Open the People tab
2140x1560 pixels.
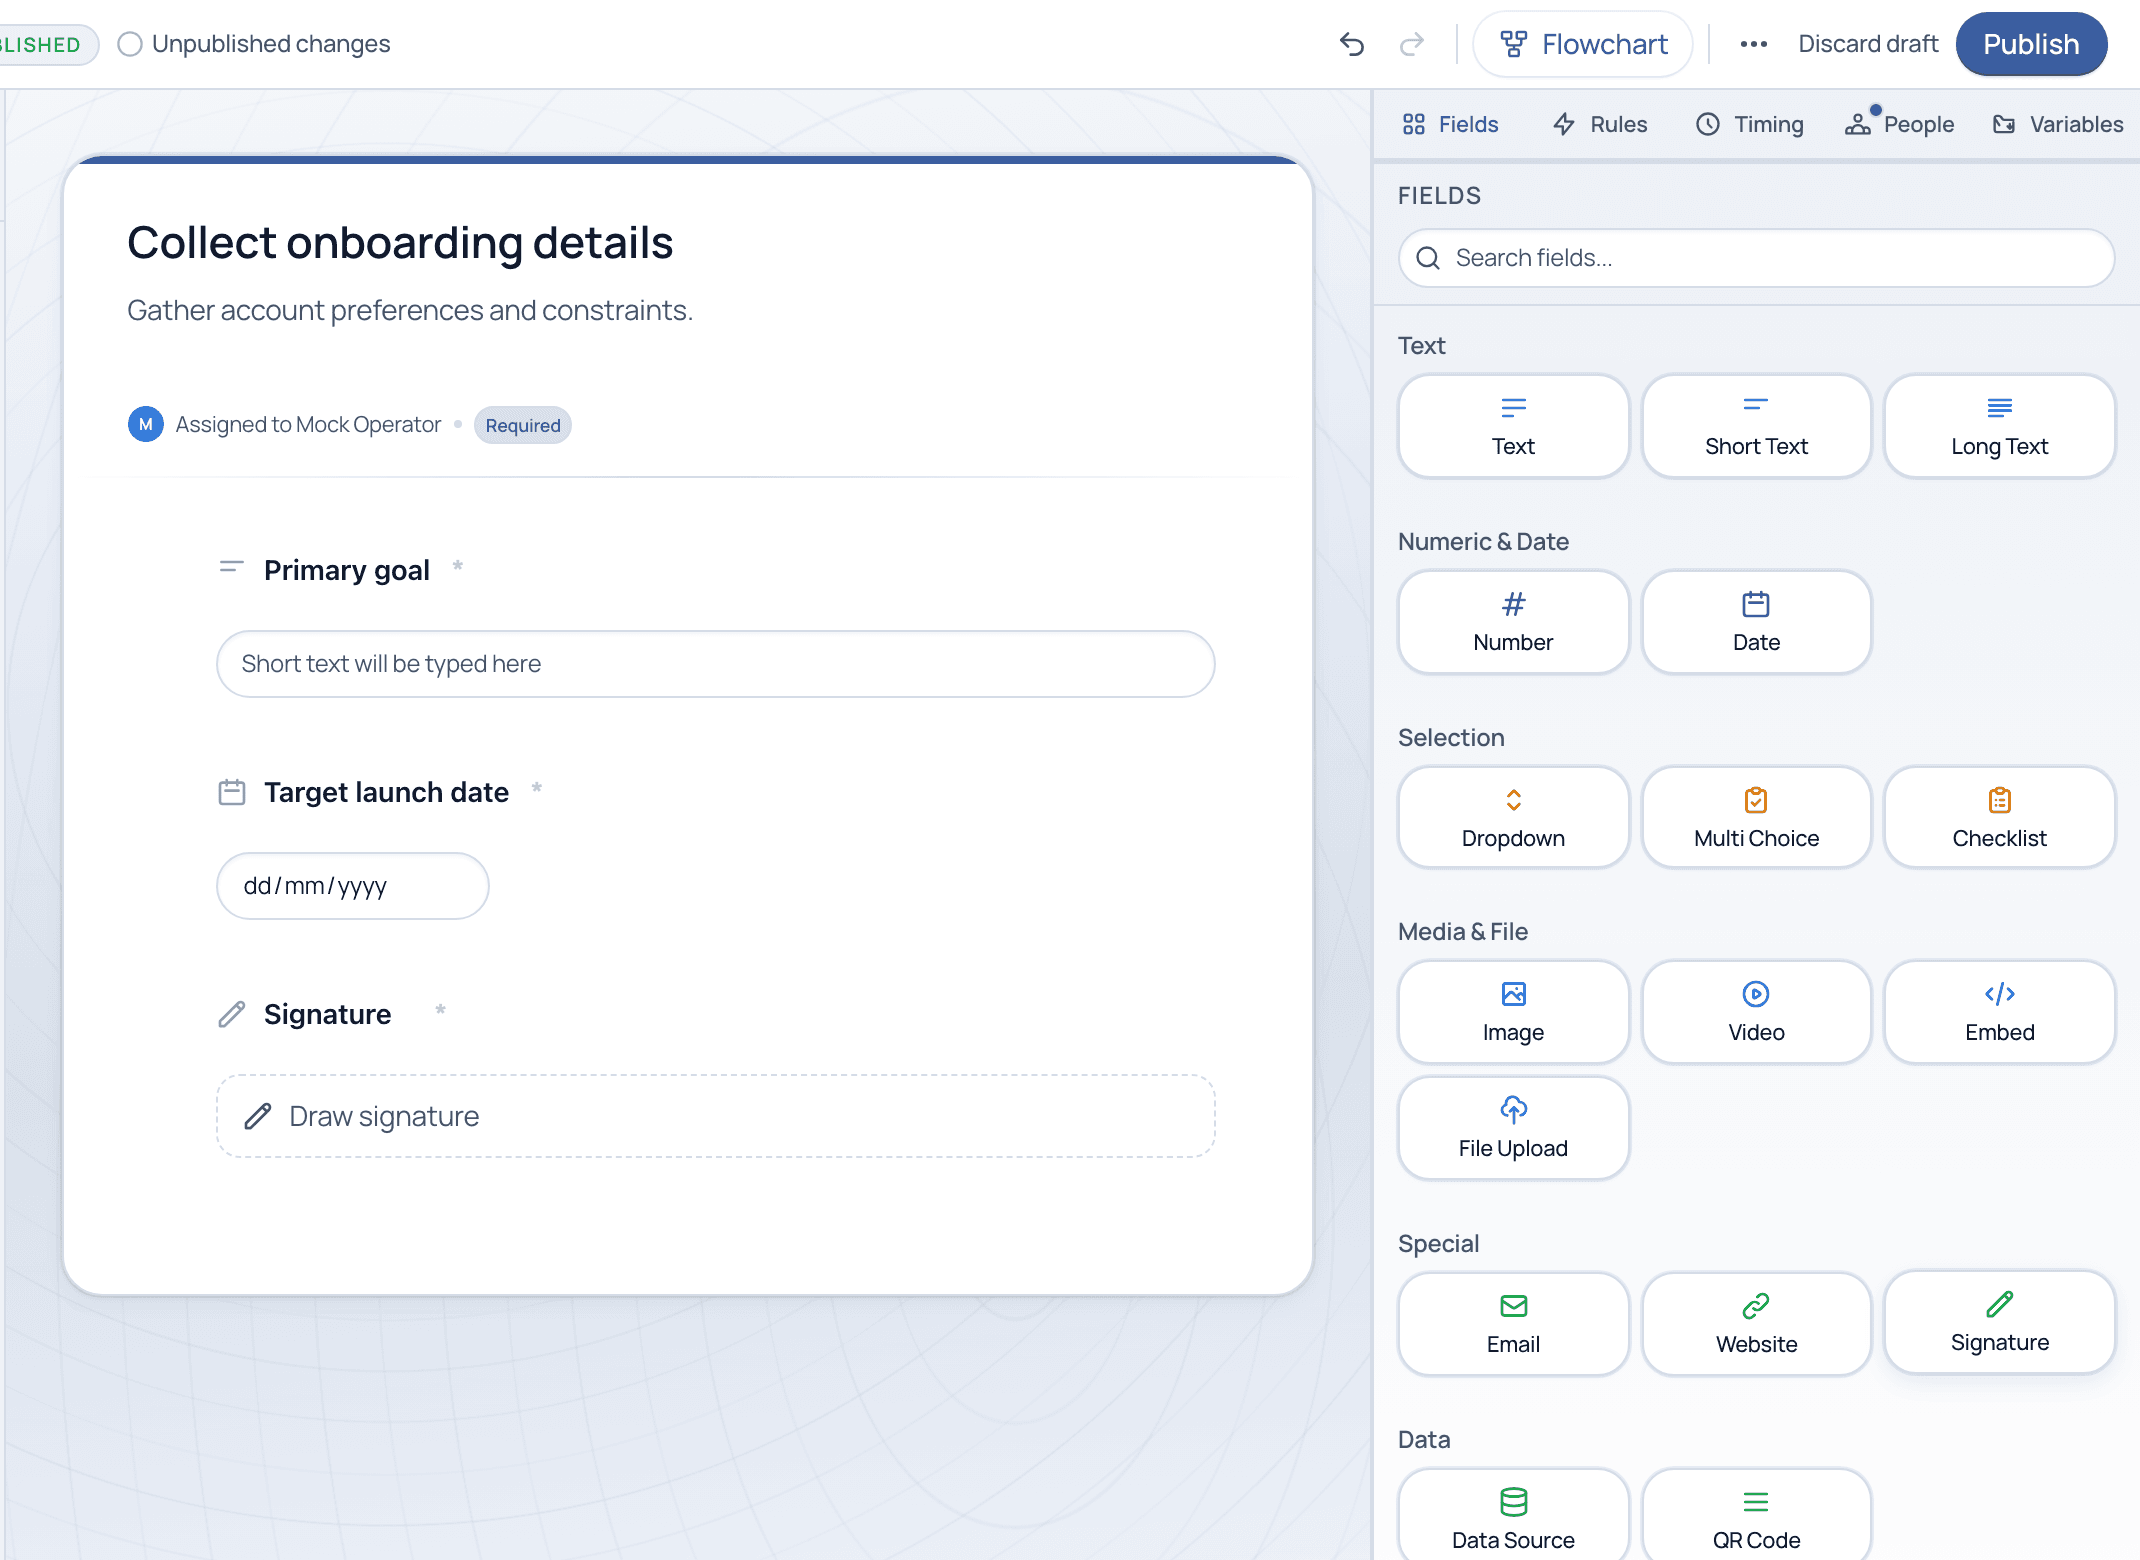[1899, 124]
